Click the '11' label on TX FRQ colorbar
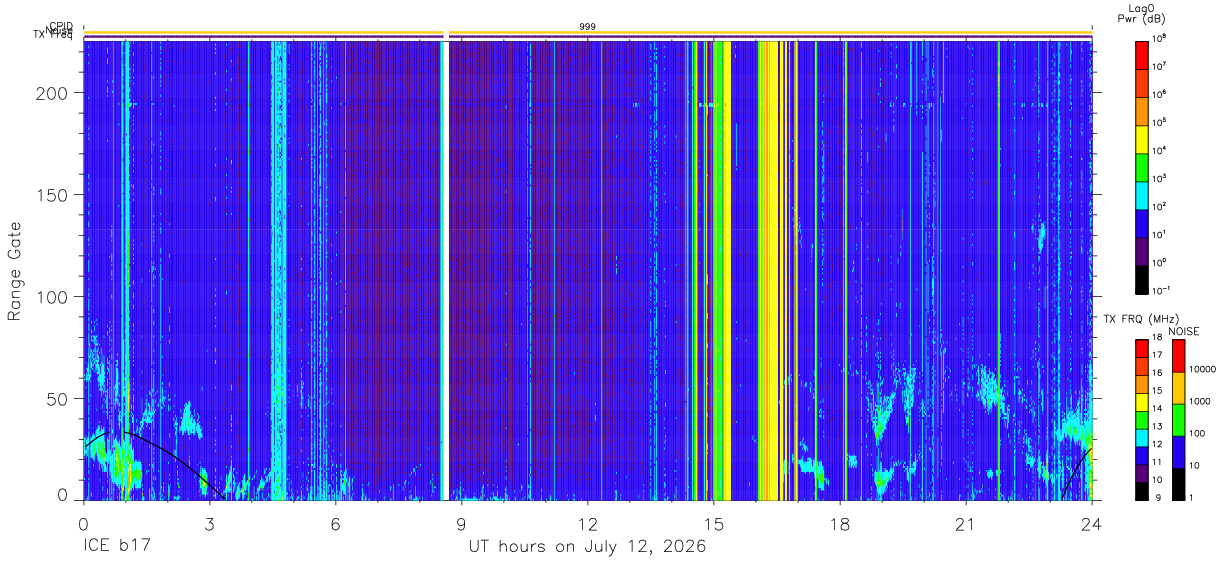The height and width of the screenshot is (567, 1228). pos(1158,463)
